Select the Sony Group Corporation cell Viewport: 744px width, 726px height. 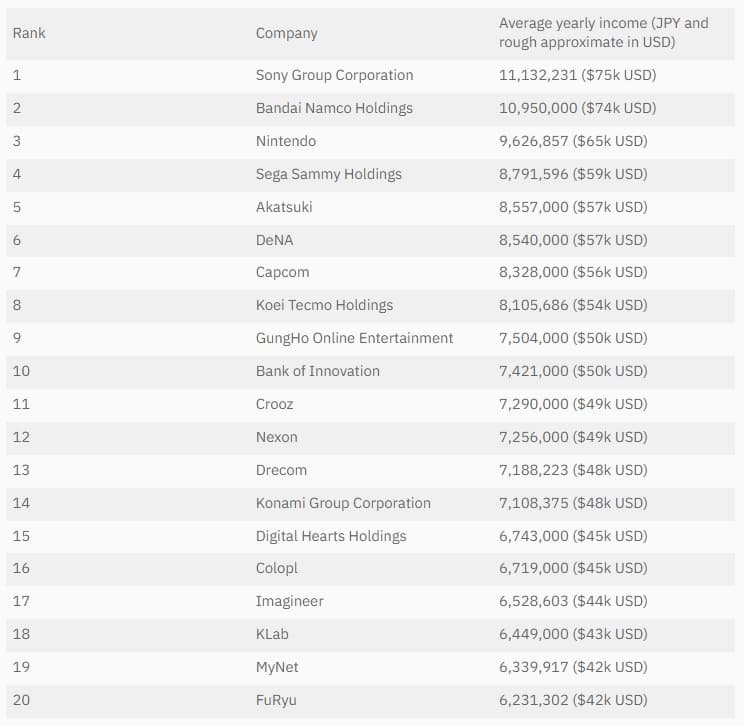(x=334, y=75)
